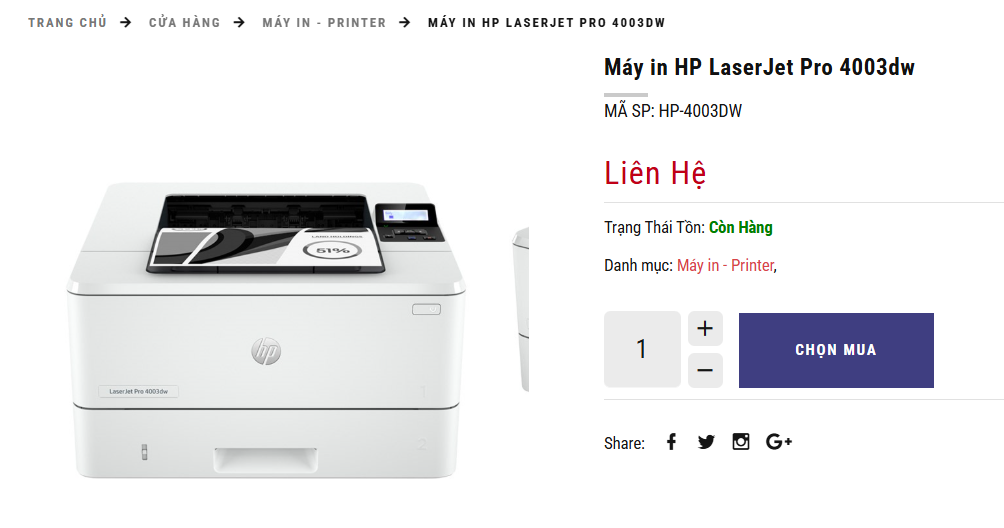Screen dimensions: 1004x528
Task: Decrease quantity with the minus button
Action: pyautogui.click(x=705, y=370)
